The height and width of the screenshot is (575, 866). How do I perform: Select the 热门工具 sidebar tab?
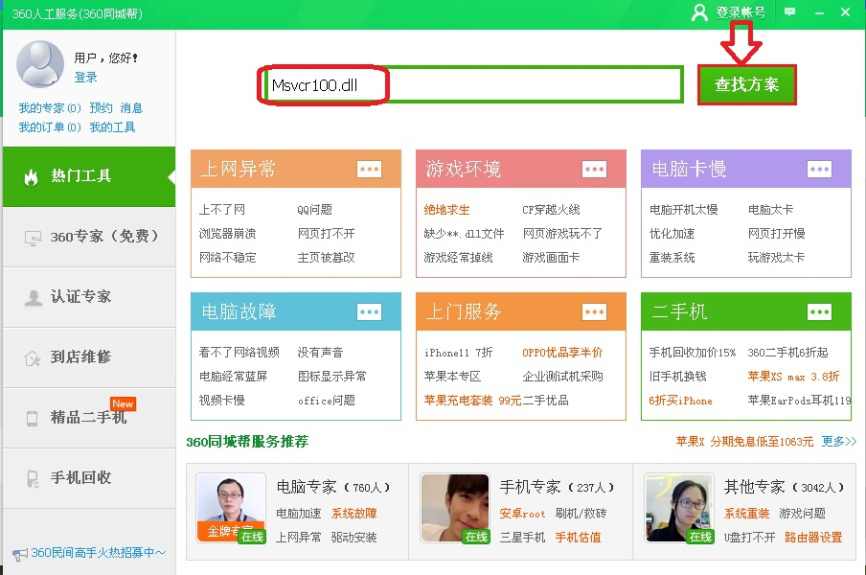click(89, 177)
